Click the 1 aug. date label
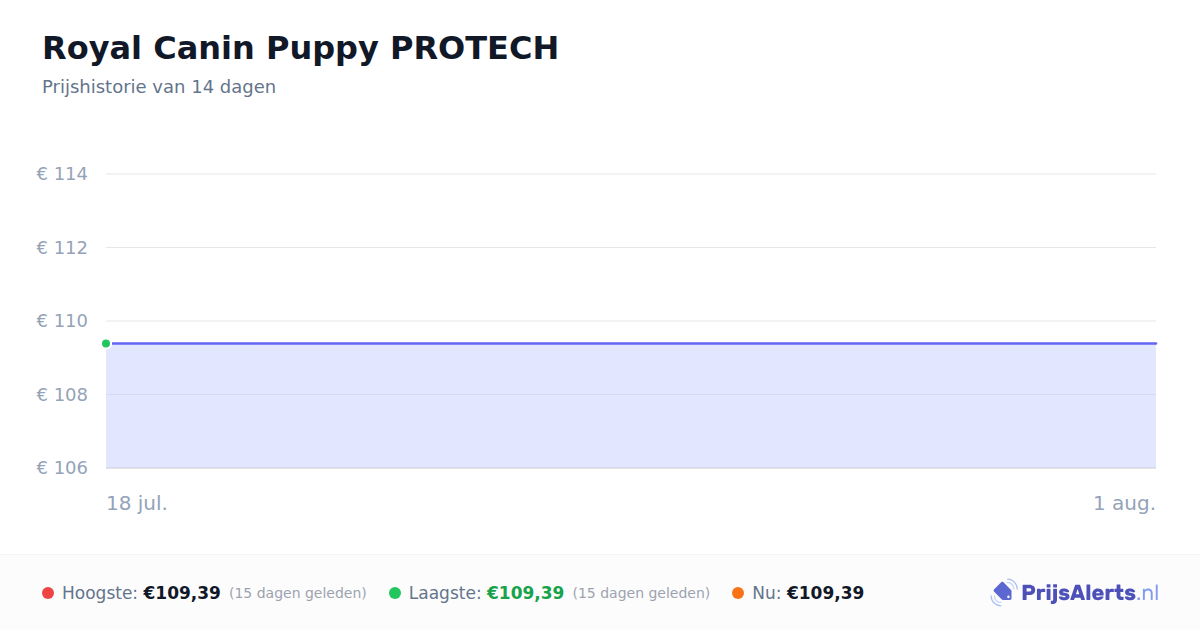The width and height of the screenshot is (1200, 630). (x=1124, y=503)
